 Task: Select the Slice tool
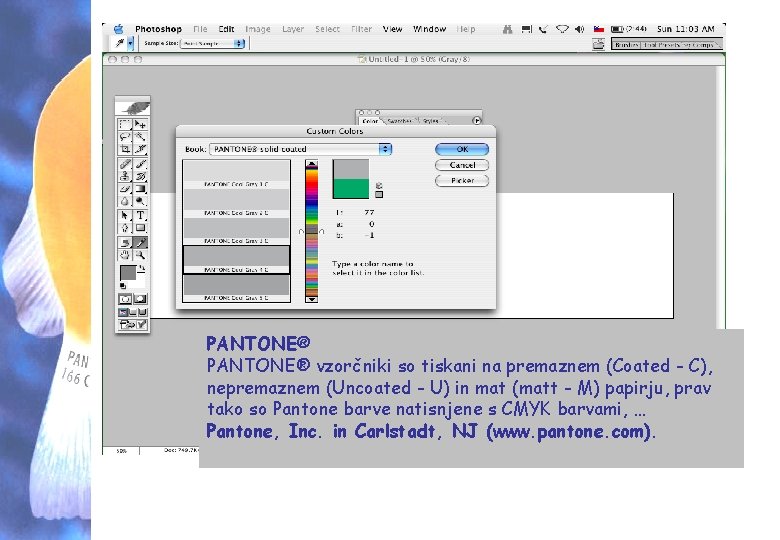(x=140, y=149)
